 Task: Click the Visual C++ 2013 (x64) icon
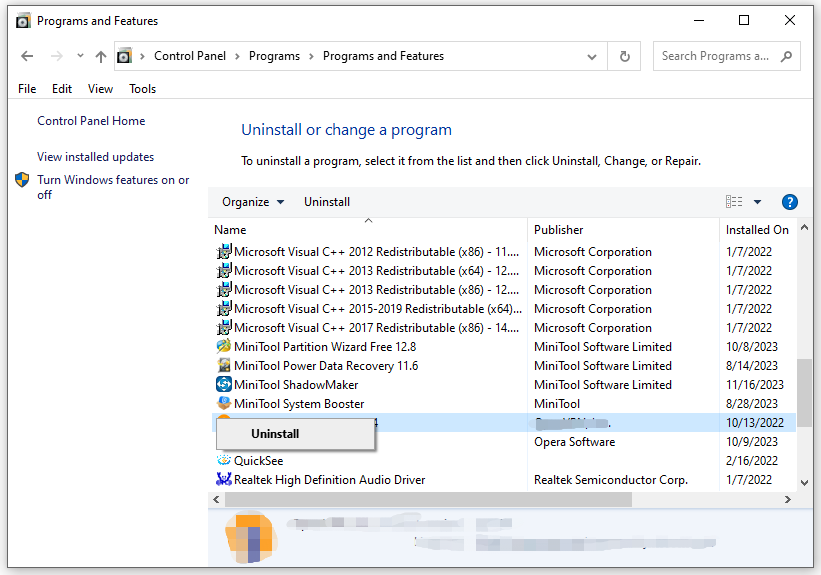(224, 271)
